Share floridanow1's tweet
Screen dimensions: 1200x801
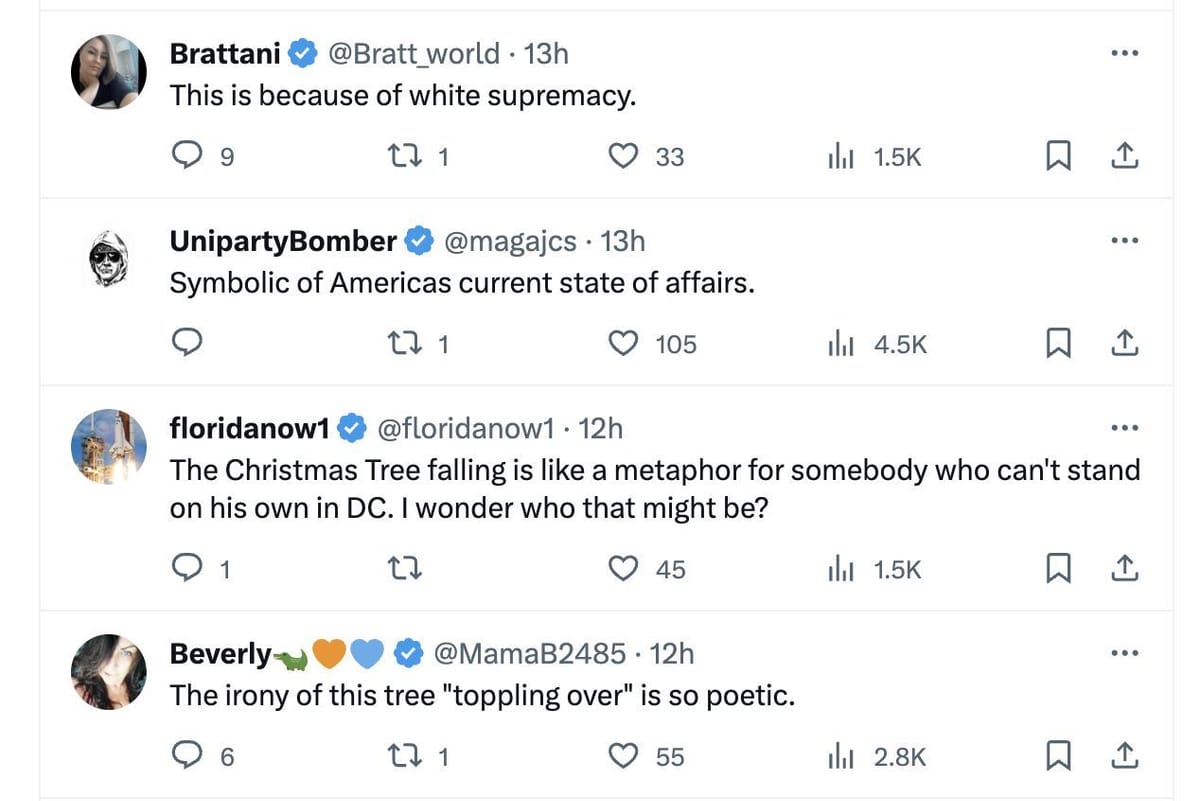coord(1123,569)
